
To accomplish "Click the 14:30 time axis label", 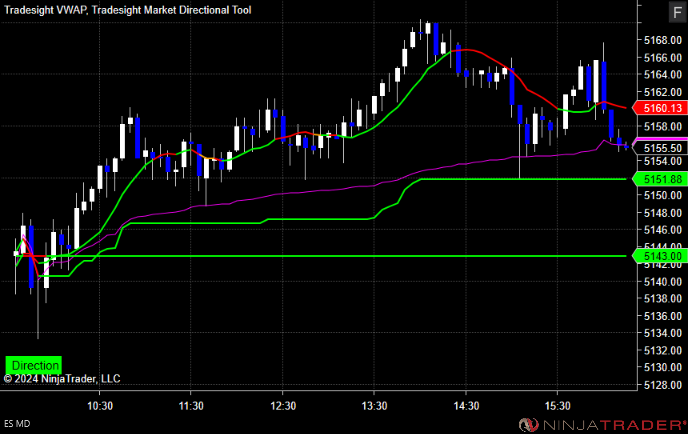I will pyautogui.click(x=466, y=406).
